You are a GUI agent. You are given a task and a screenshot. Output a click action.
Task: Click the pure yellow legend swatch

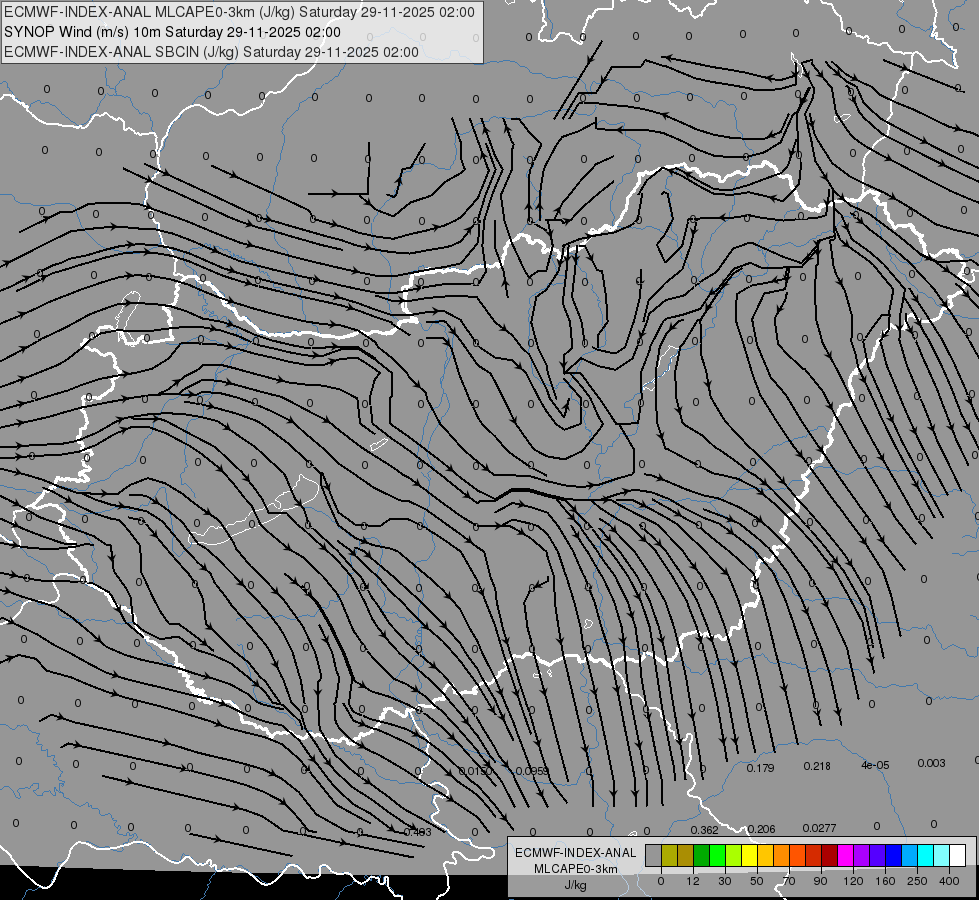[749, 855]
